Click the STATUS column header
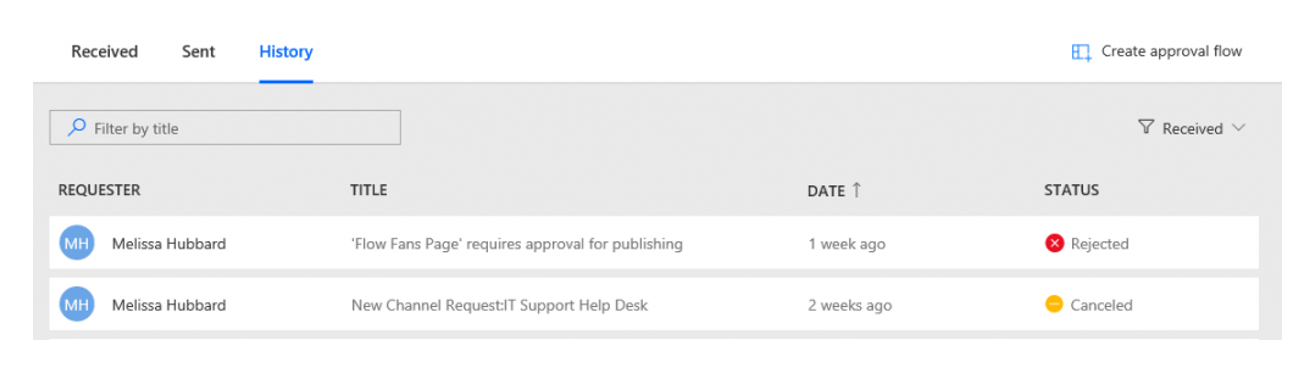Image resolution: width=1302 pixels, height=374 pixels. coord(1071,190)
